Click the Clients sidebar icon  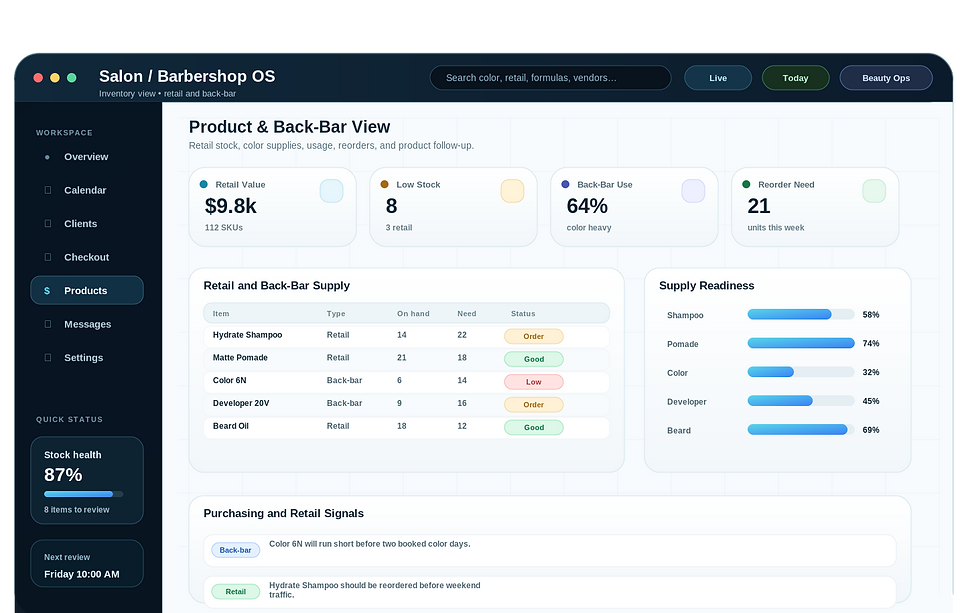[48, 223]
